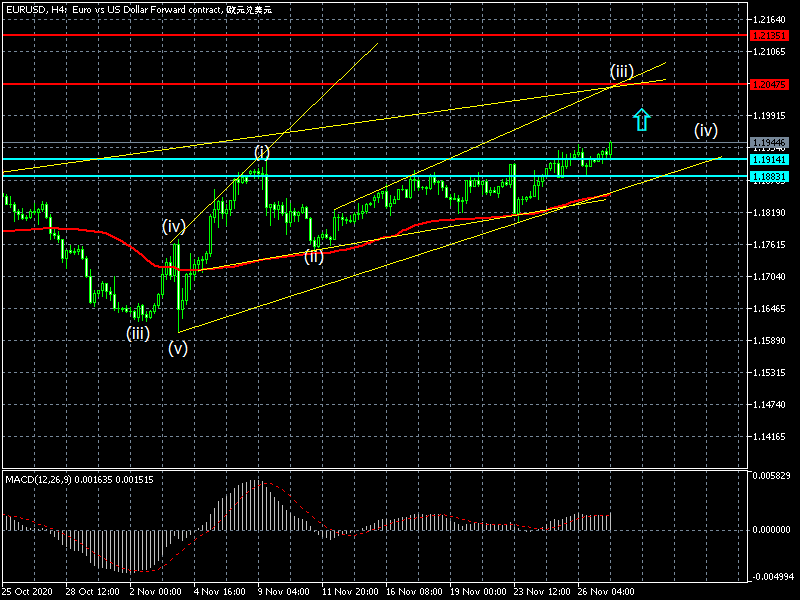Select the wave label (i) near 9 Nov peak

(262, 152)
